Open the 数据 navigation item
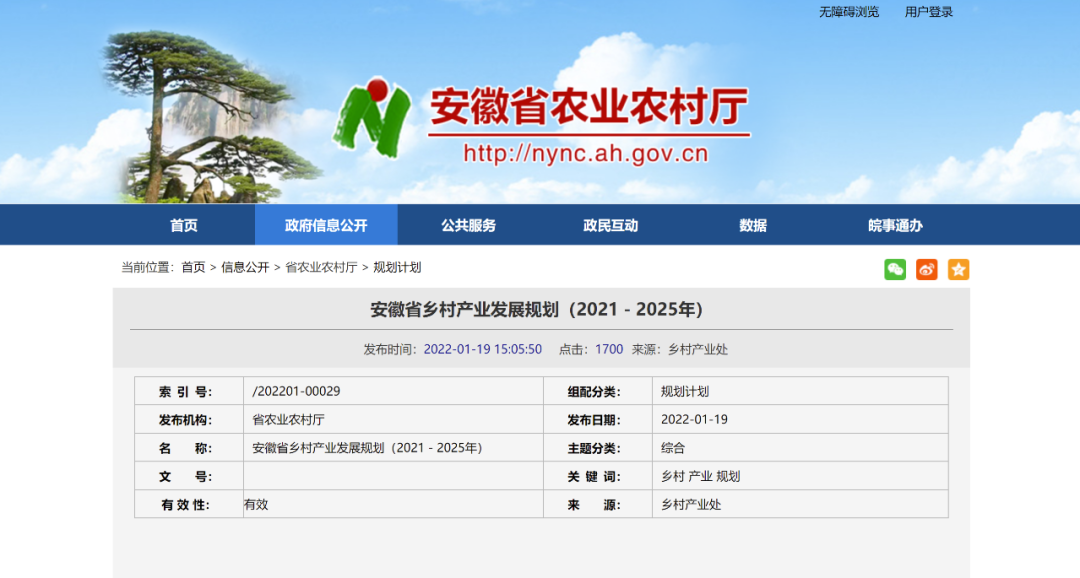The height and width of the screenshot is (578, 1080). [x=753, y=225]
